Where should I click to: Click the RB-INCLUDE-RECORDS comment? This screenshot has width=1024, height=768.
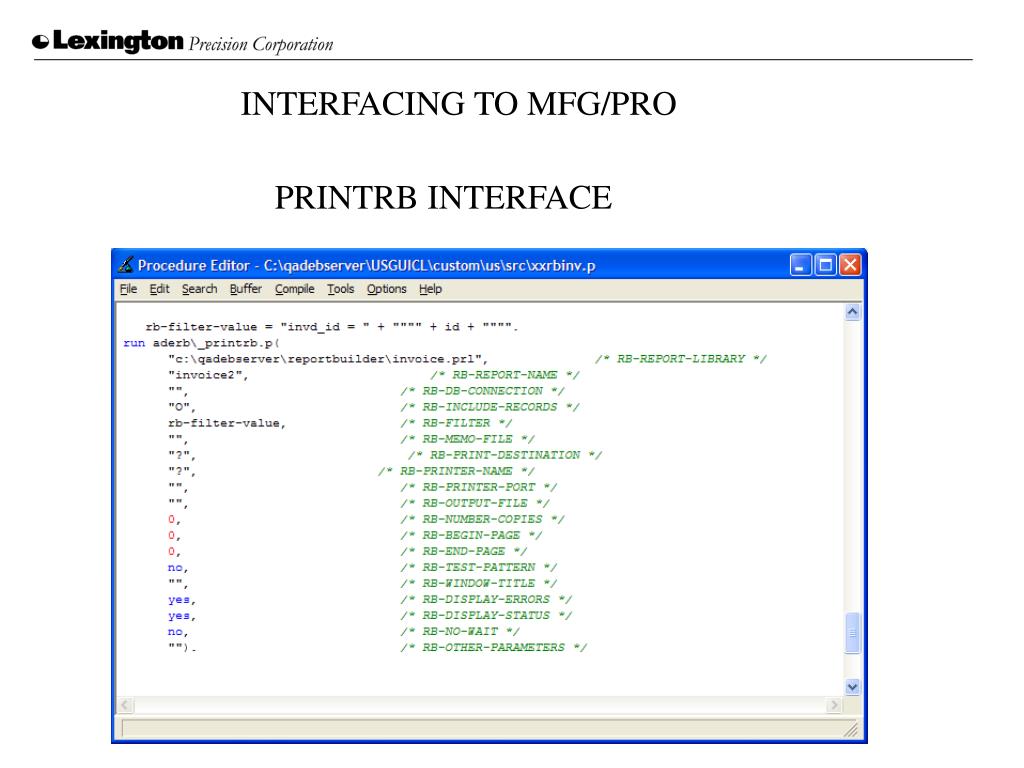point(490,407)
